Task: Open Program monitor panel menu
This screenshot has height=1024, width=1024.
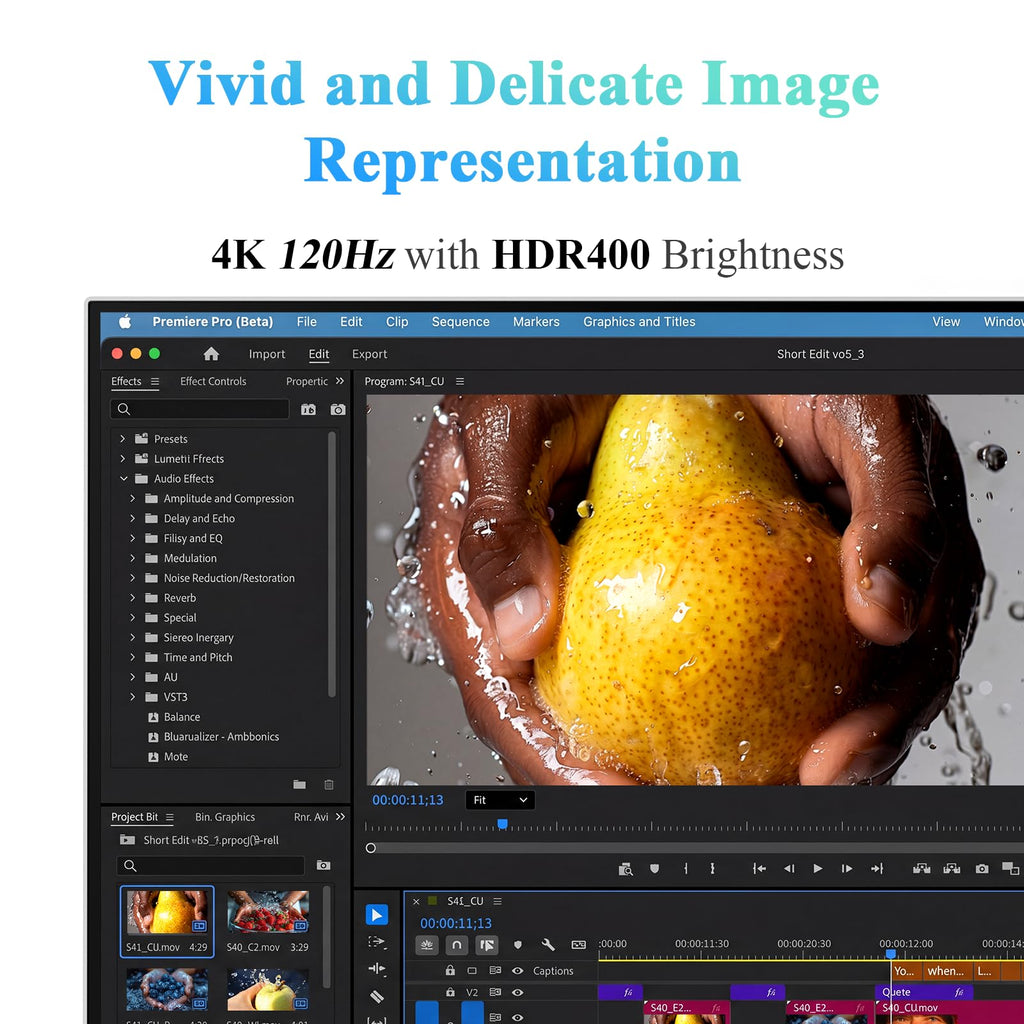Action: (x=460, y=381)
